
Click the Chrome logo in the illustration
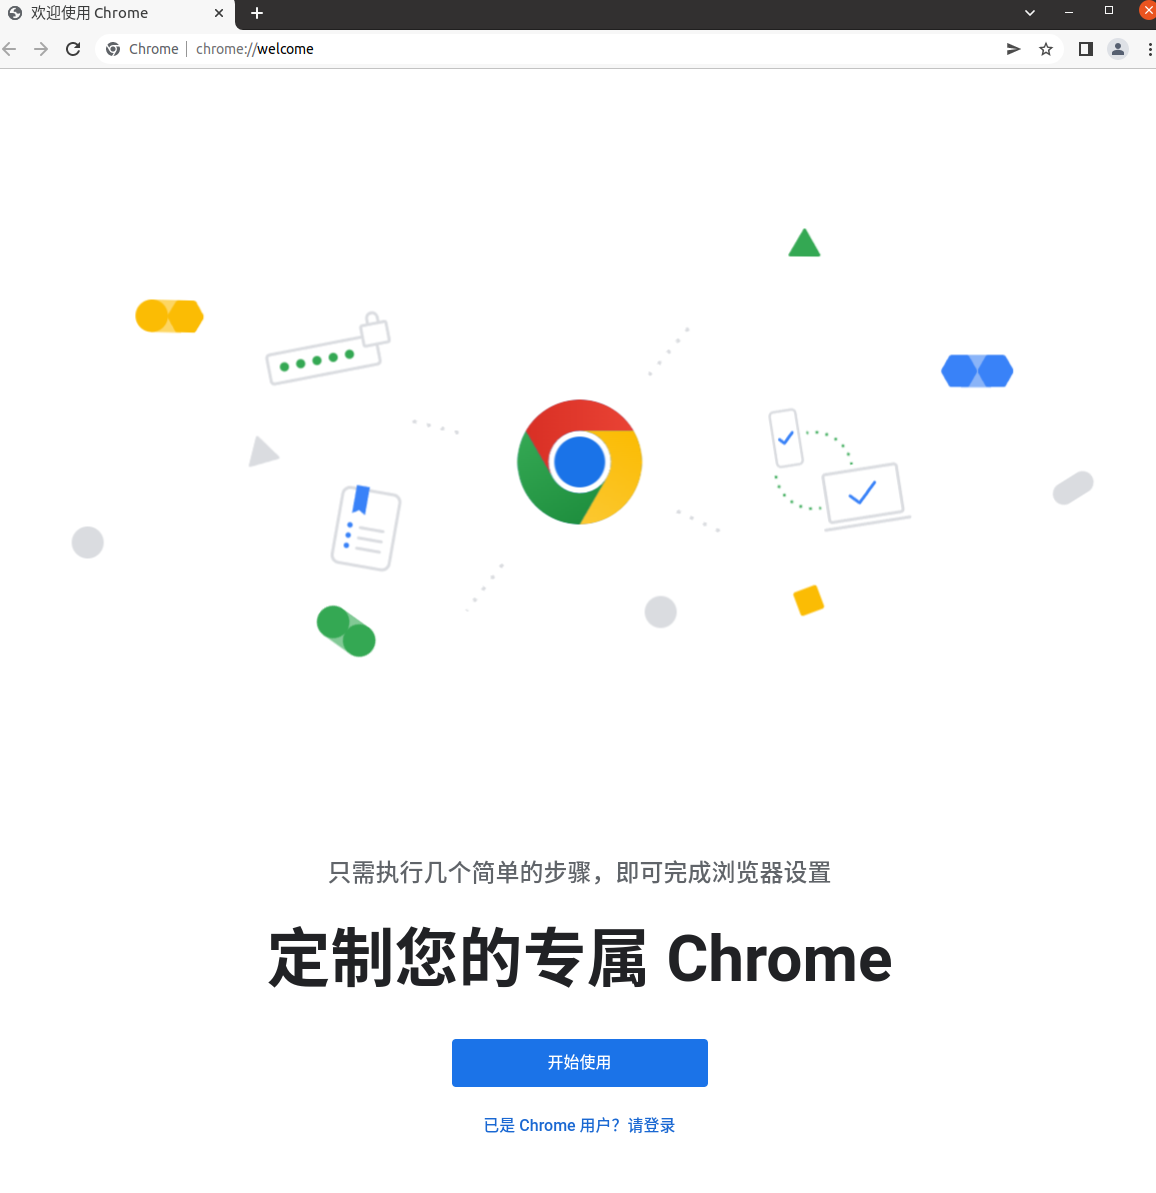point(580,462)
